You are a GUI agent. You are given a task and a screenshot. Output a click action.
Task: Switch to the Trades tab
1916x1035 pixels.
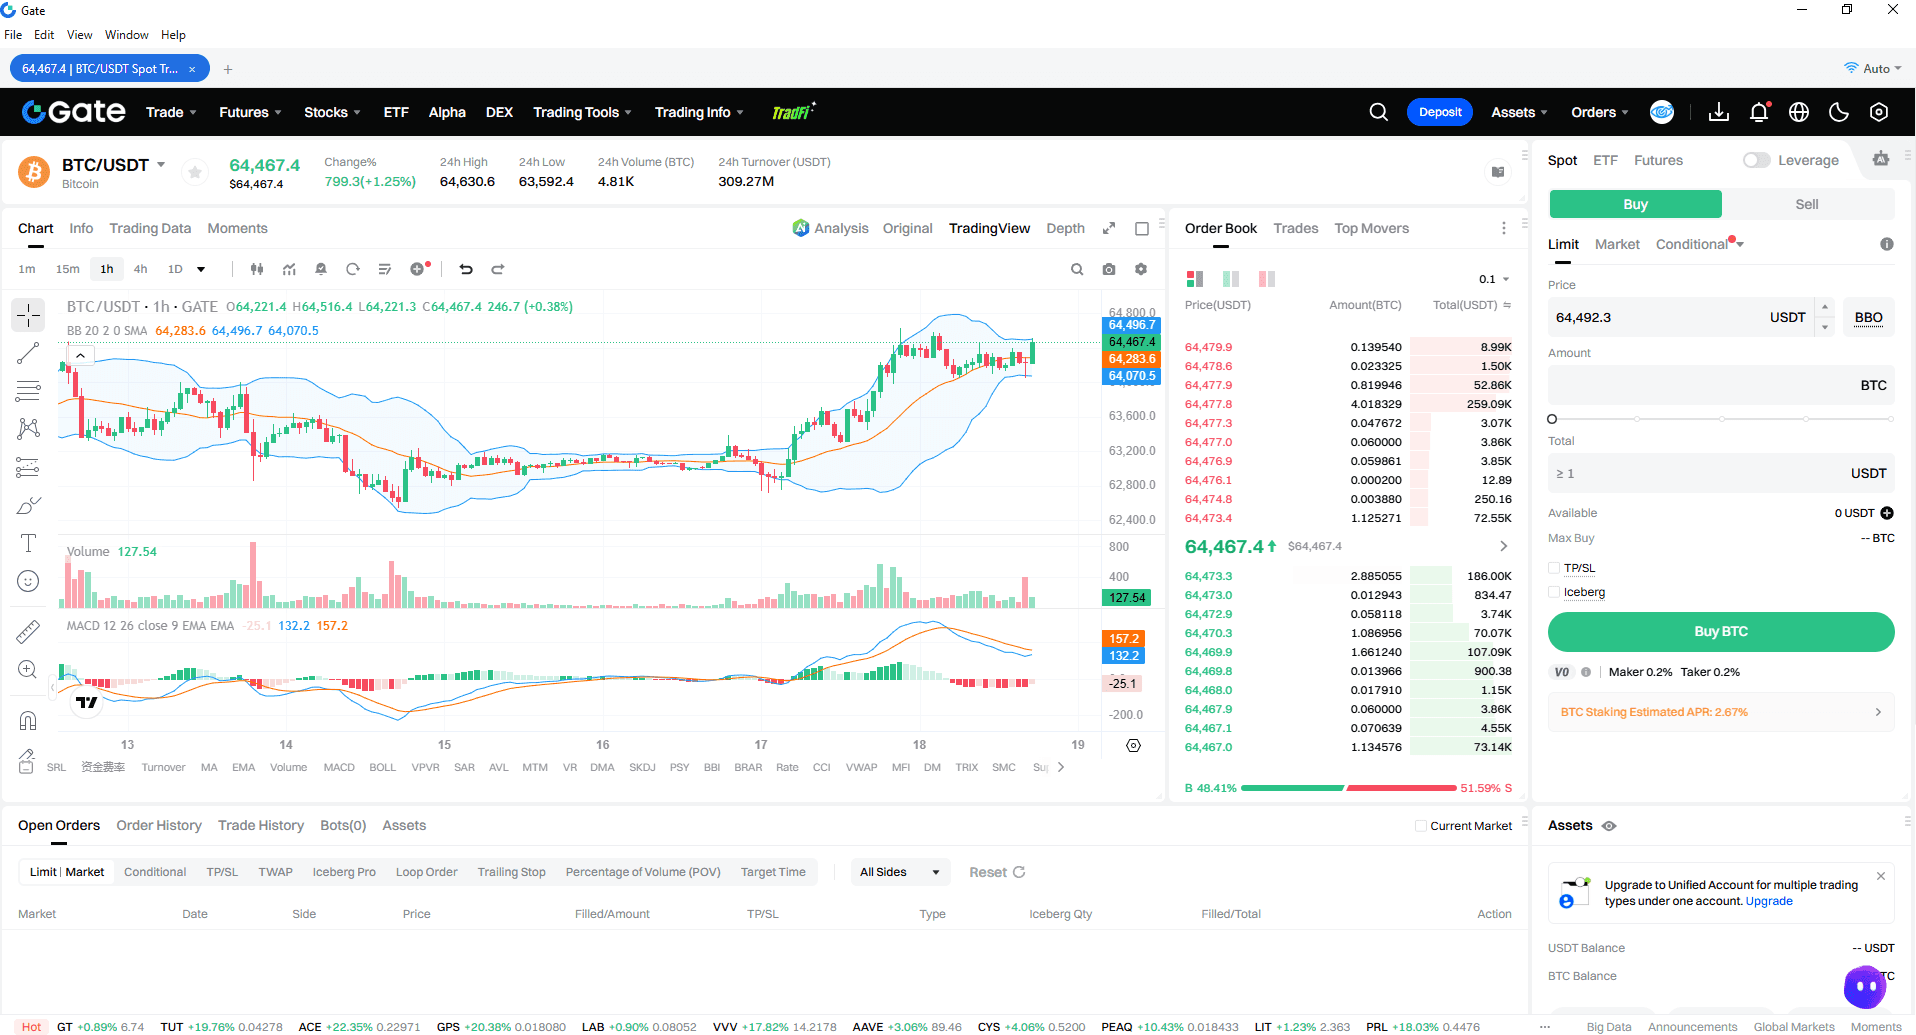(1296, 228)
